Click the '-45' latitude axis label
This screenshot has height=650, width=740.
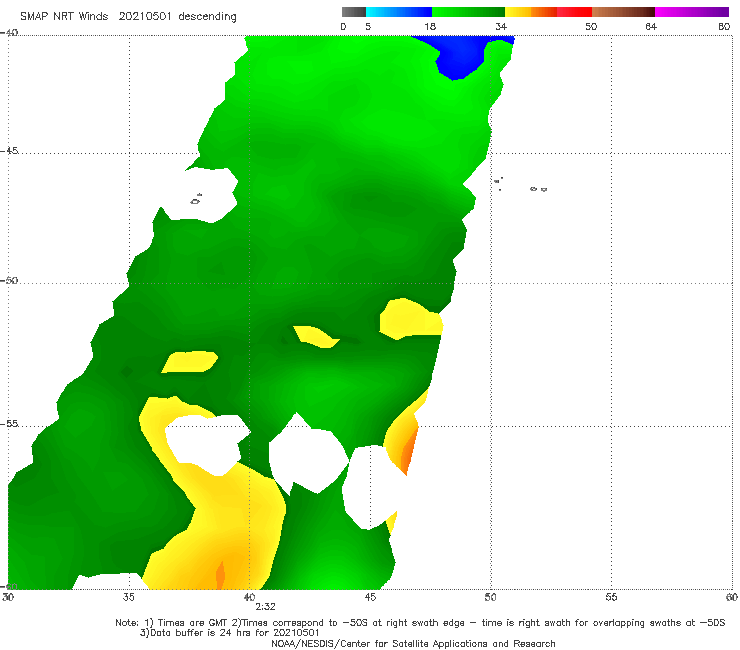pos(9,151)
